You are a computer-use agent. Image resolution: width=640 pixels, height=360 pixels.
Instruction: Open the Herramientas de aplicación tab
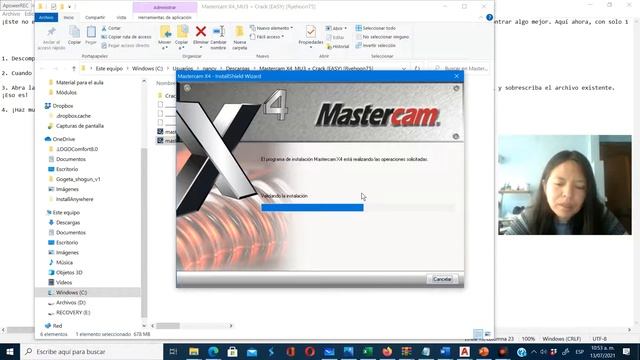click(x=164, y=18)
